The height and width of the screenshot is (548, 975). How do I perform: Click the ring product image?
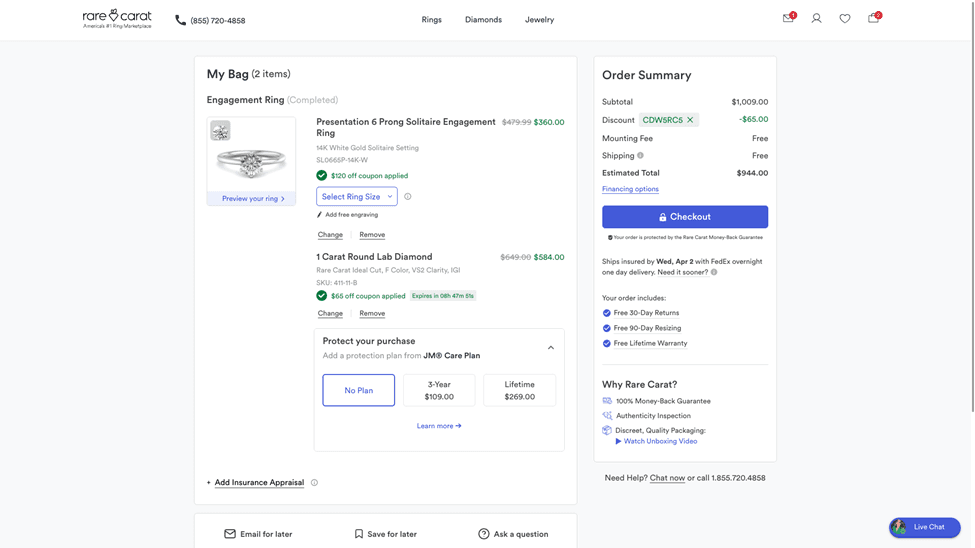[251, 163]
